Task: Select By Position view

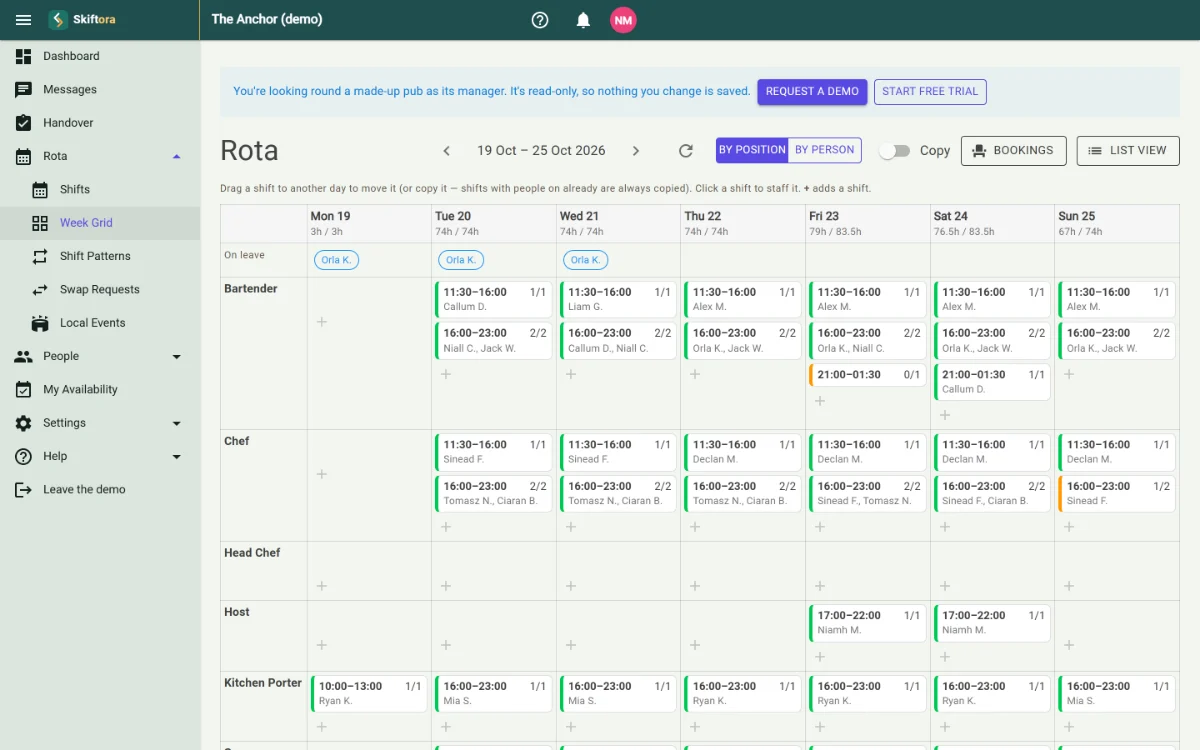Action: click(752, 150)
